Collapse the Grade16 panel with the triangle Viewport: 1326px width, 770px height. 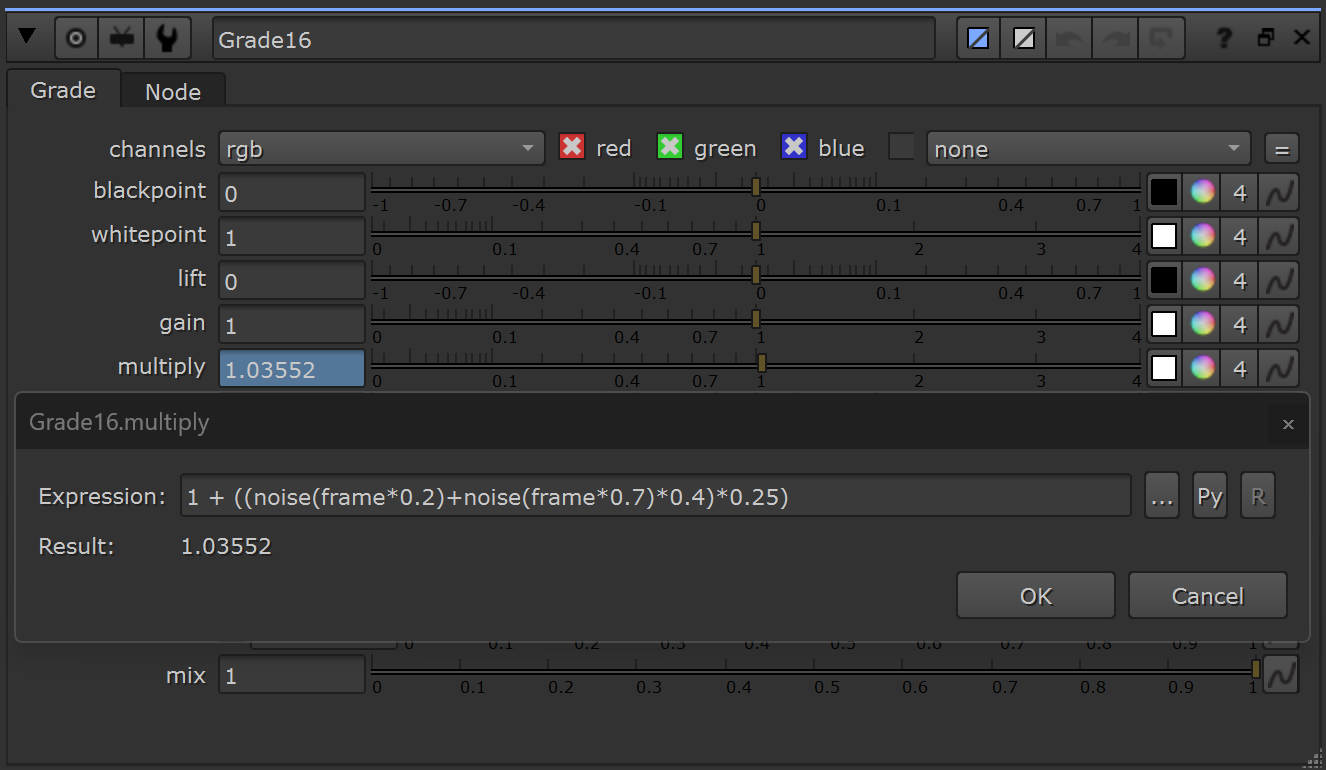tap(28, 38)
